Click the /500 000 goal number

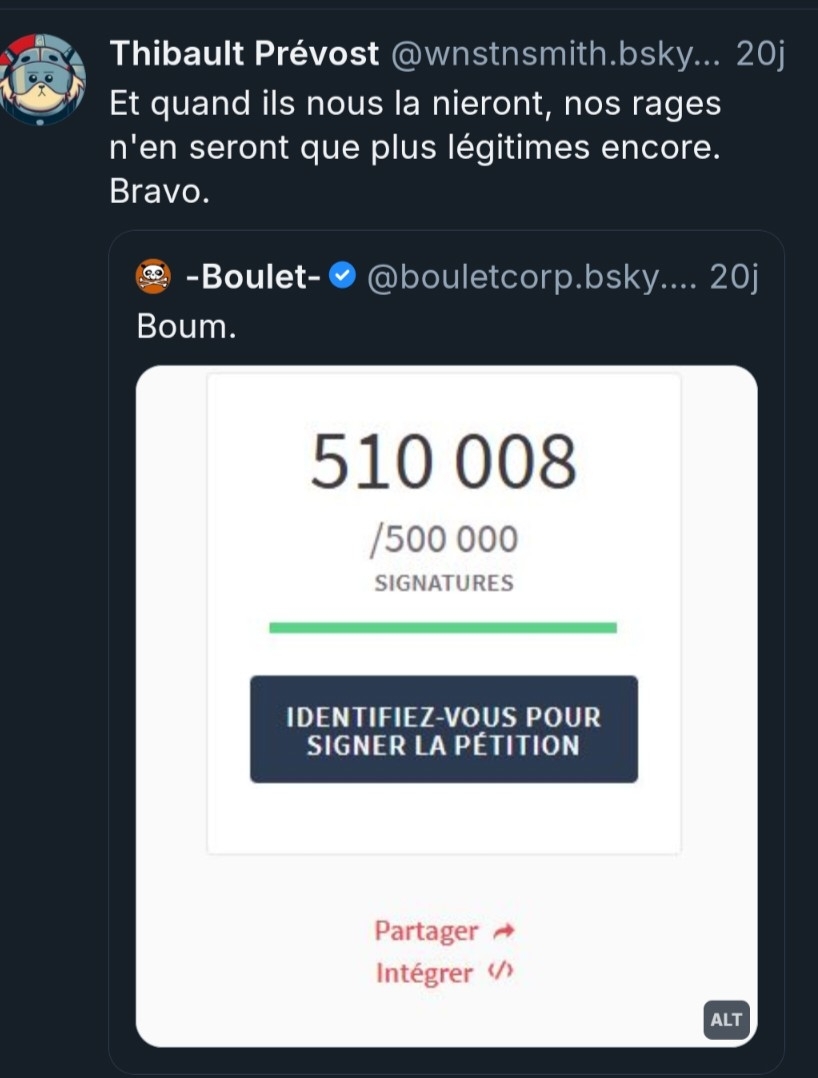coord(443,540)
